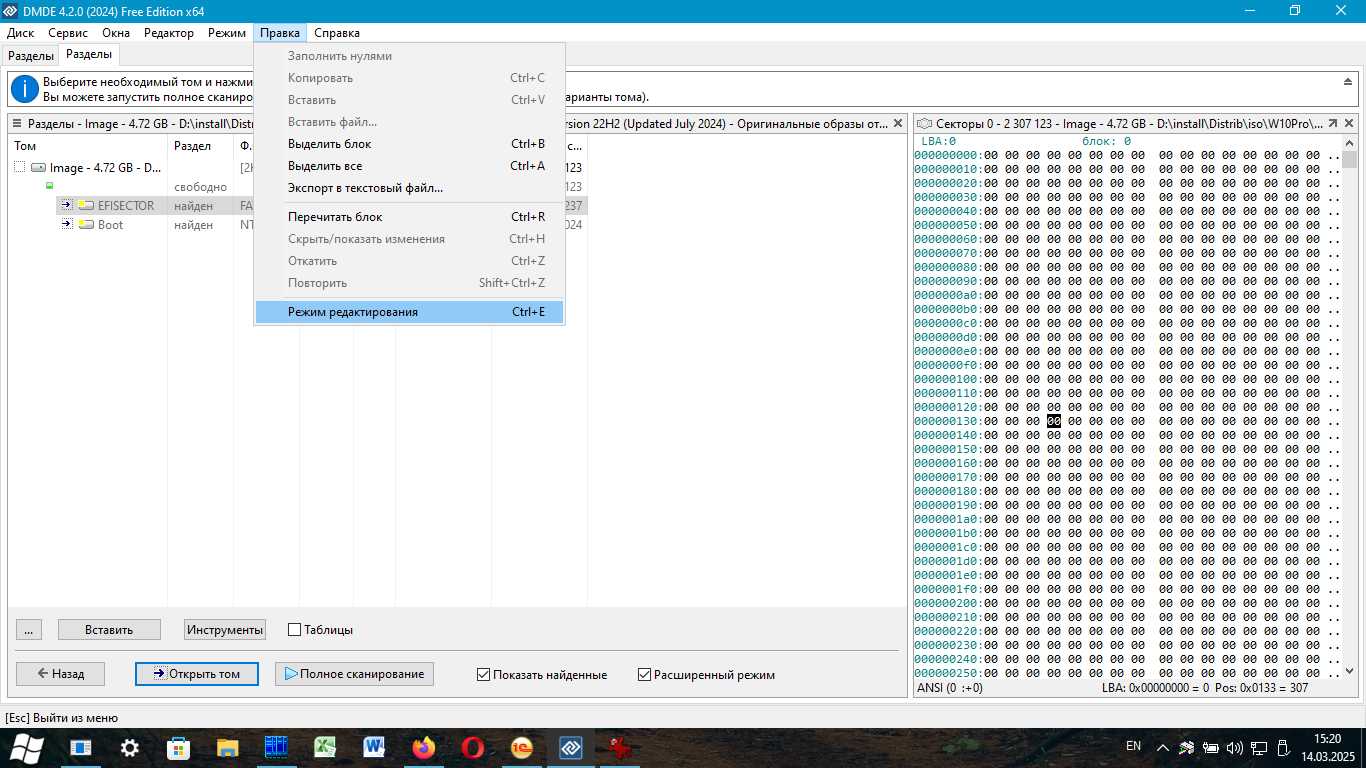This screenshot has width=1366, height=768.
Task: Choose Экспорт в текстовый файл
Action: [x=365, y=188]
